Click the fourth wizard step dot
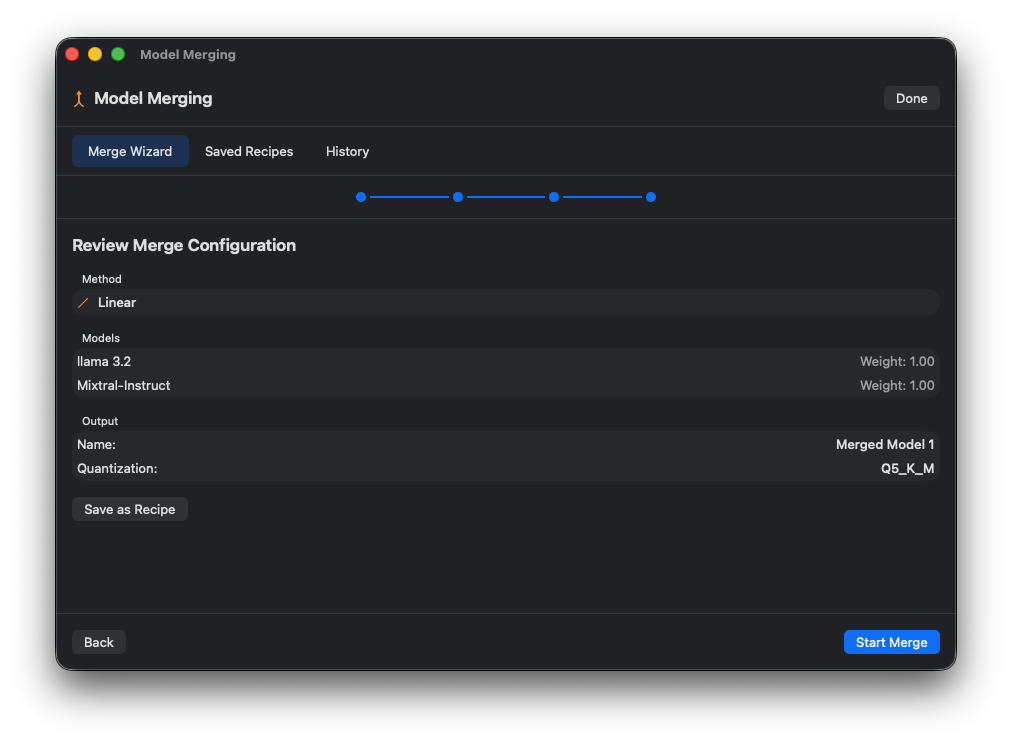1012x744 pixels. [x=651, y=197]
